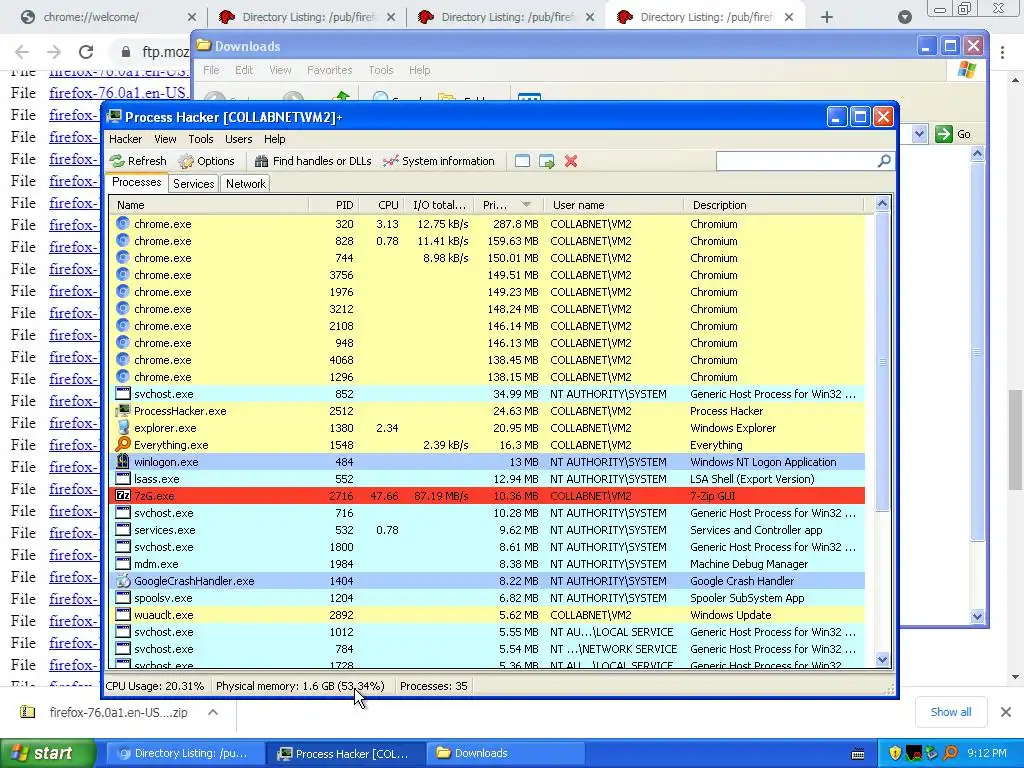The image size is (1024, 768).
Task: Sort by the CPU column header
Action: tap(381, 205)
